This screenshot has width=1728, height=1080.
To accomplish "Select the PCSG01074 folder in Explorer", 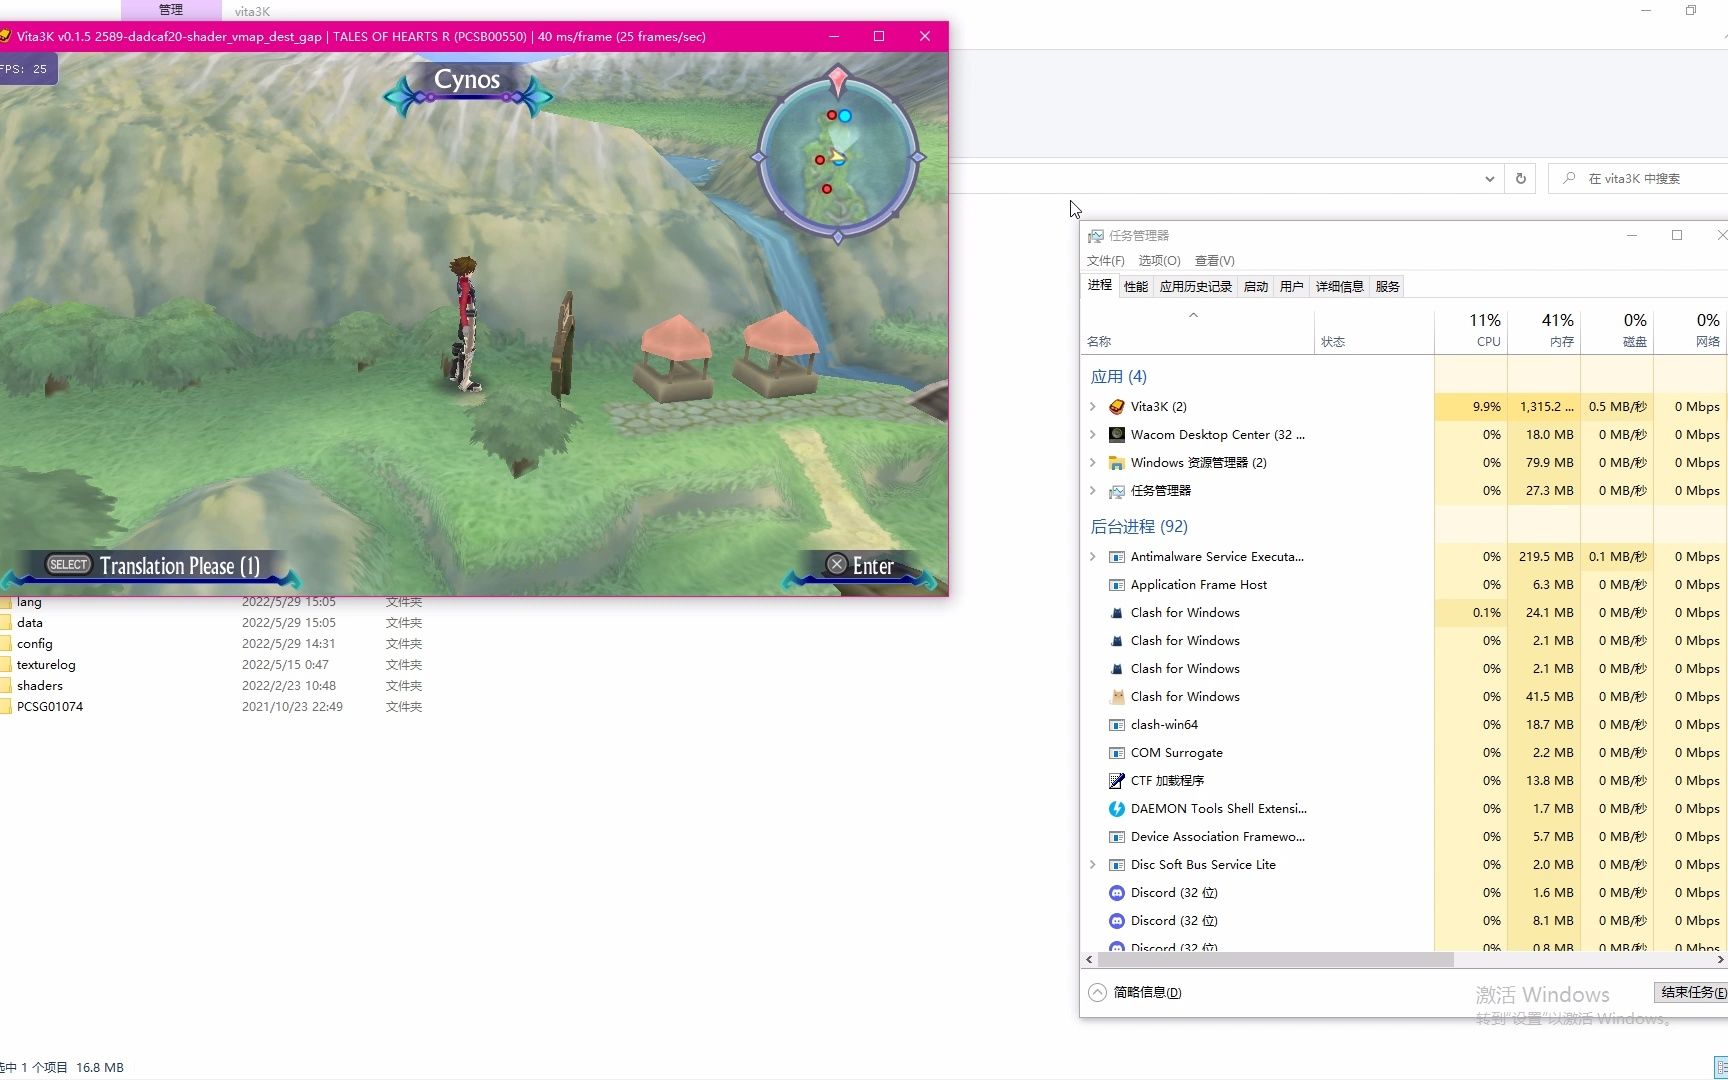I will point(50,707).
